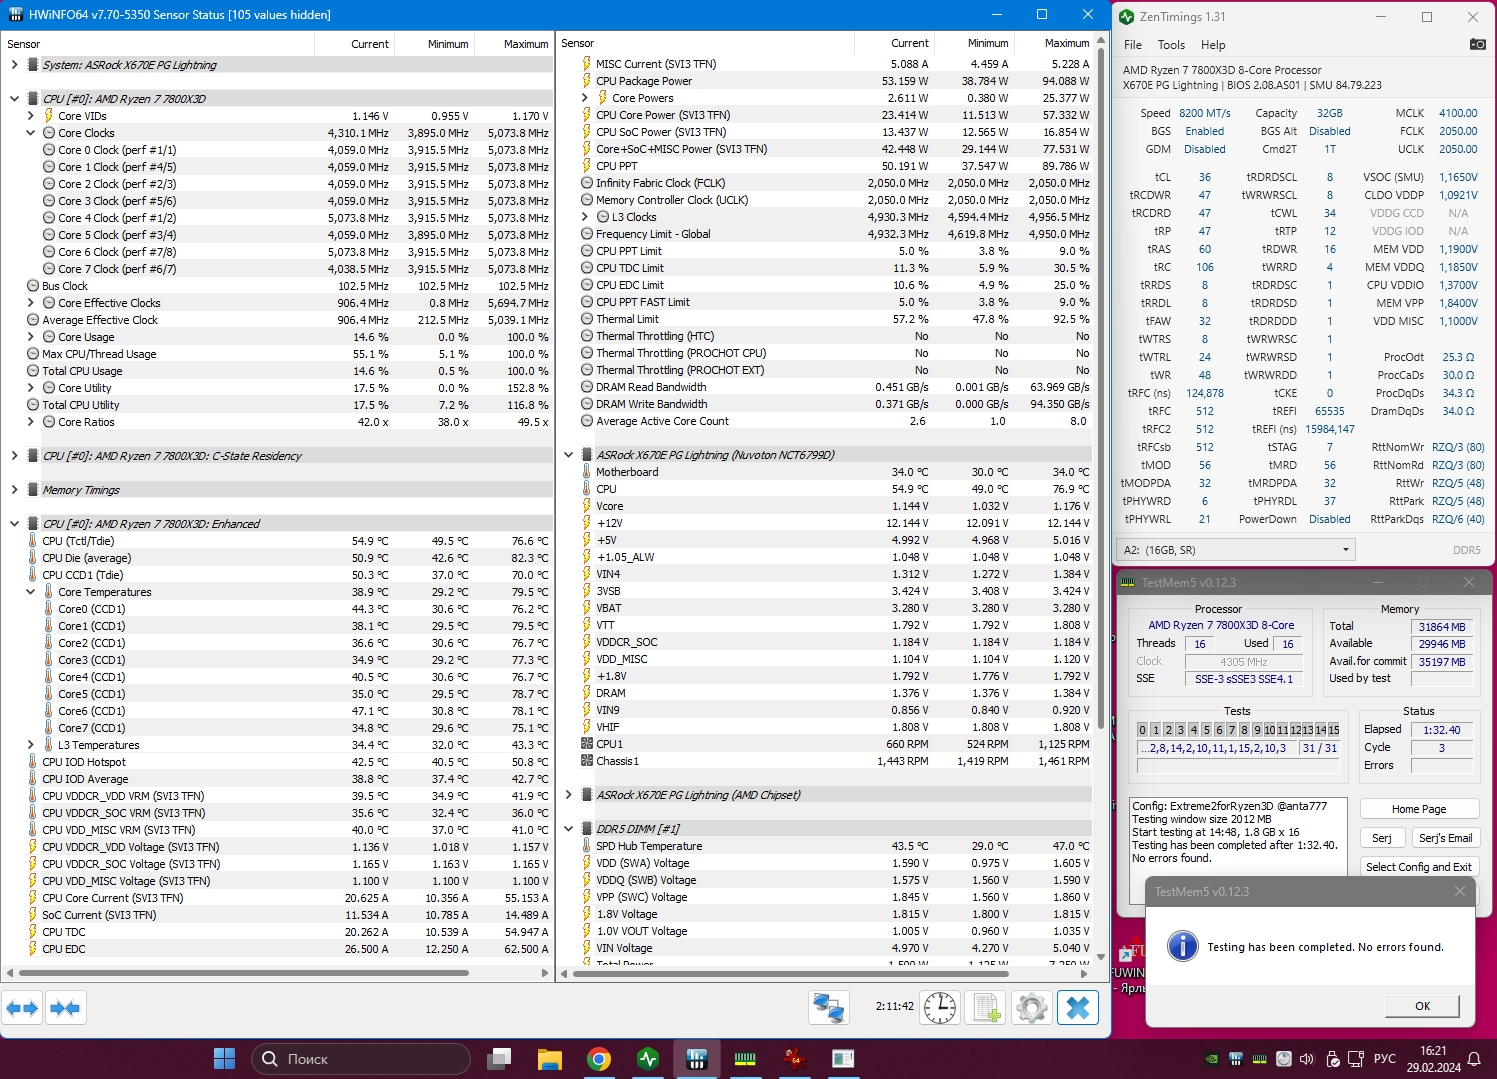Image resolution: width=1497 pixels, height=1079 pixels.
Task: Expand the L3 Clocks node
Action: point(584,217)
